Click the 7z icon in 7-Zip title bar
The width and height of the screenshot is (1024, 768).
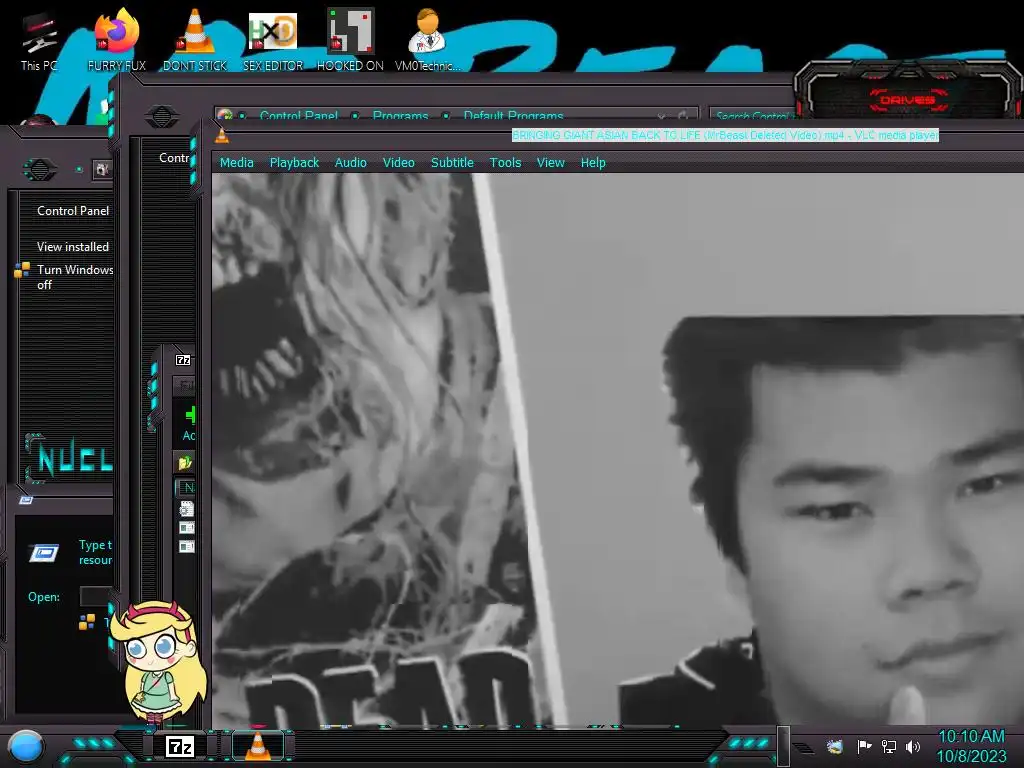point(183,360)
